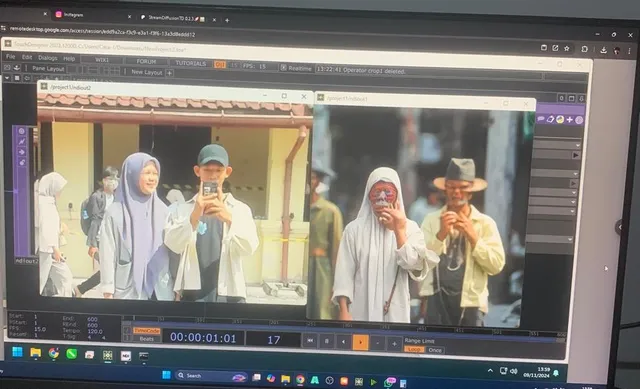Open the Help menu
640x389 pixels.
tap(69, 59)
